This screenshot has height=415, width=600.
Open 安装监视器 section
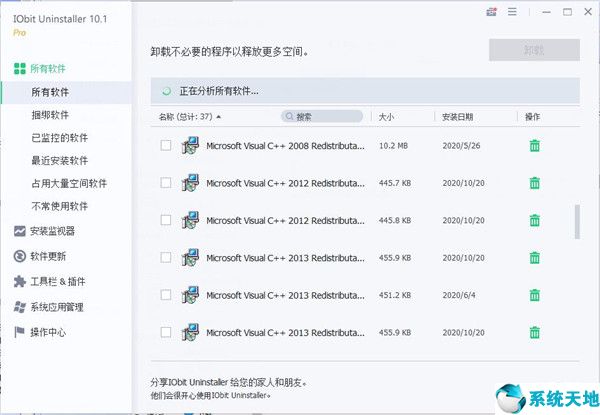52,231
